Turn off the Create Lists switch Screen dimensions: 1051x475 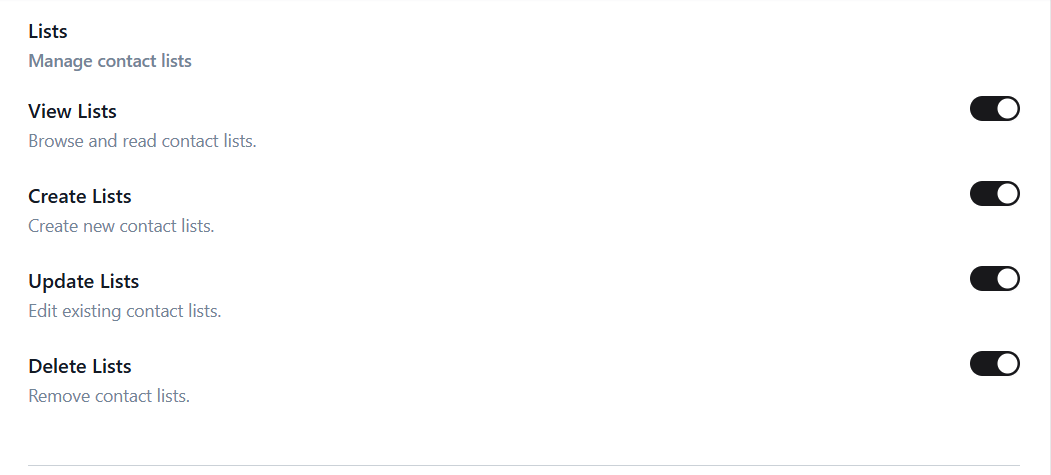coord(995,194)
